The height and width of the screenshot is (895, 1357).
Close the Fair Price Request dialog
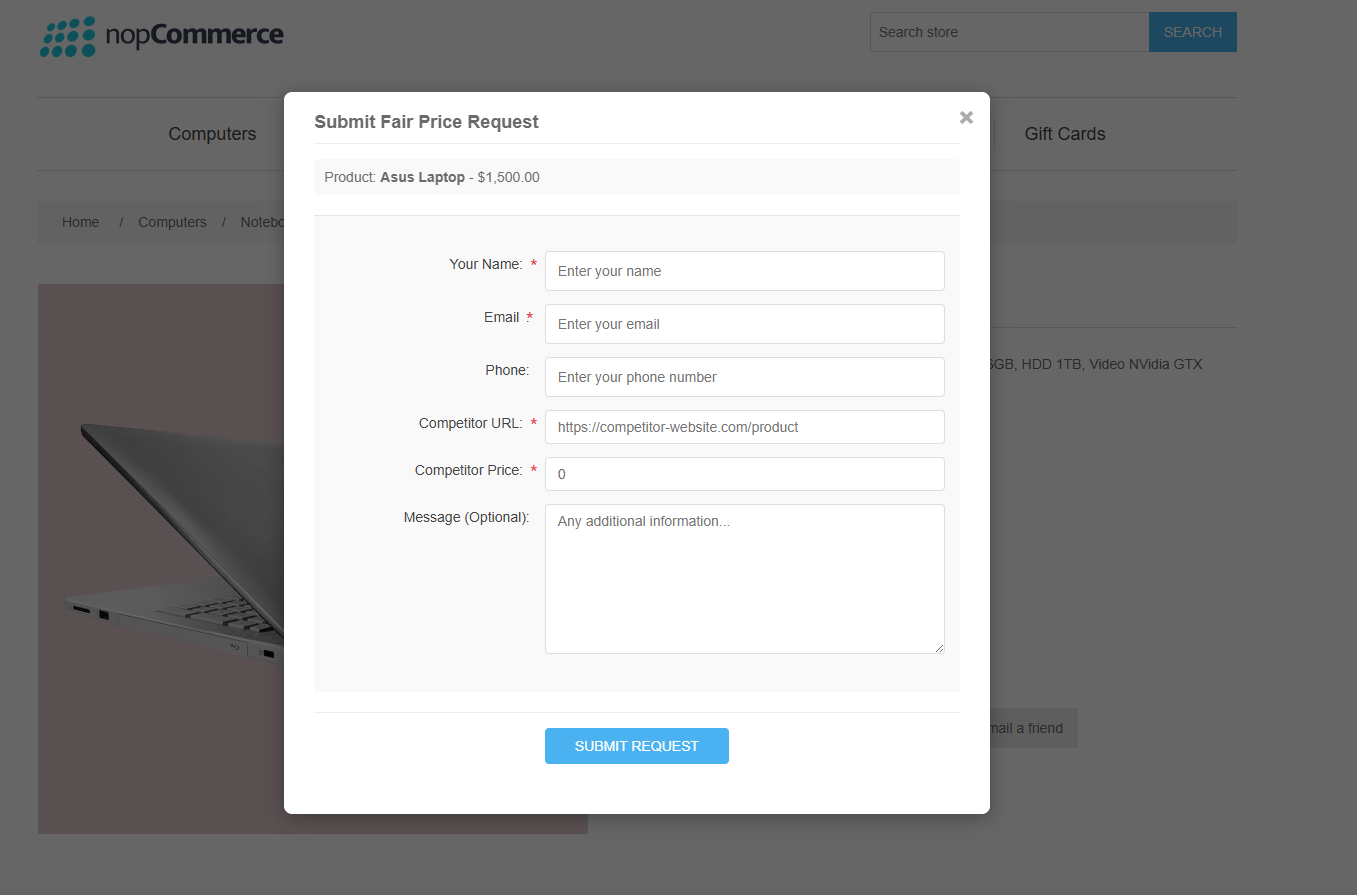(x=966, y=118)
